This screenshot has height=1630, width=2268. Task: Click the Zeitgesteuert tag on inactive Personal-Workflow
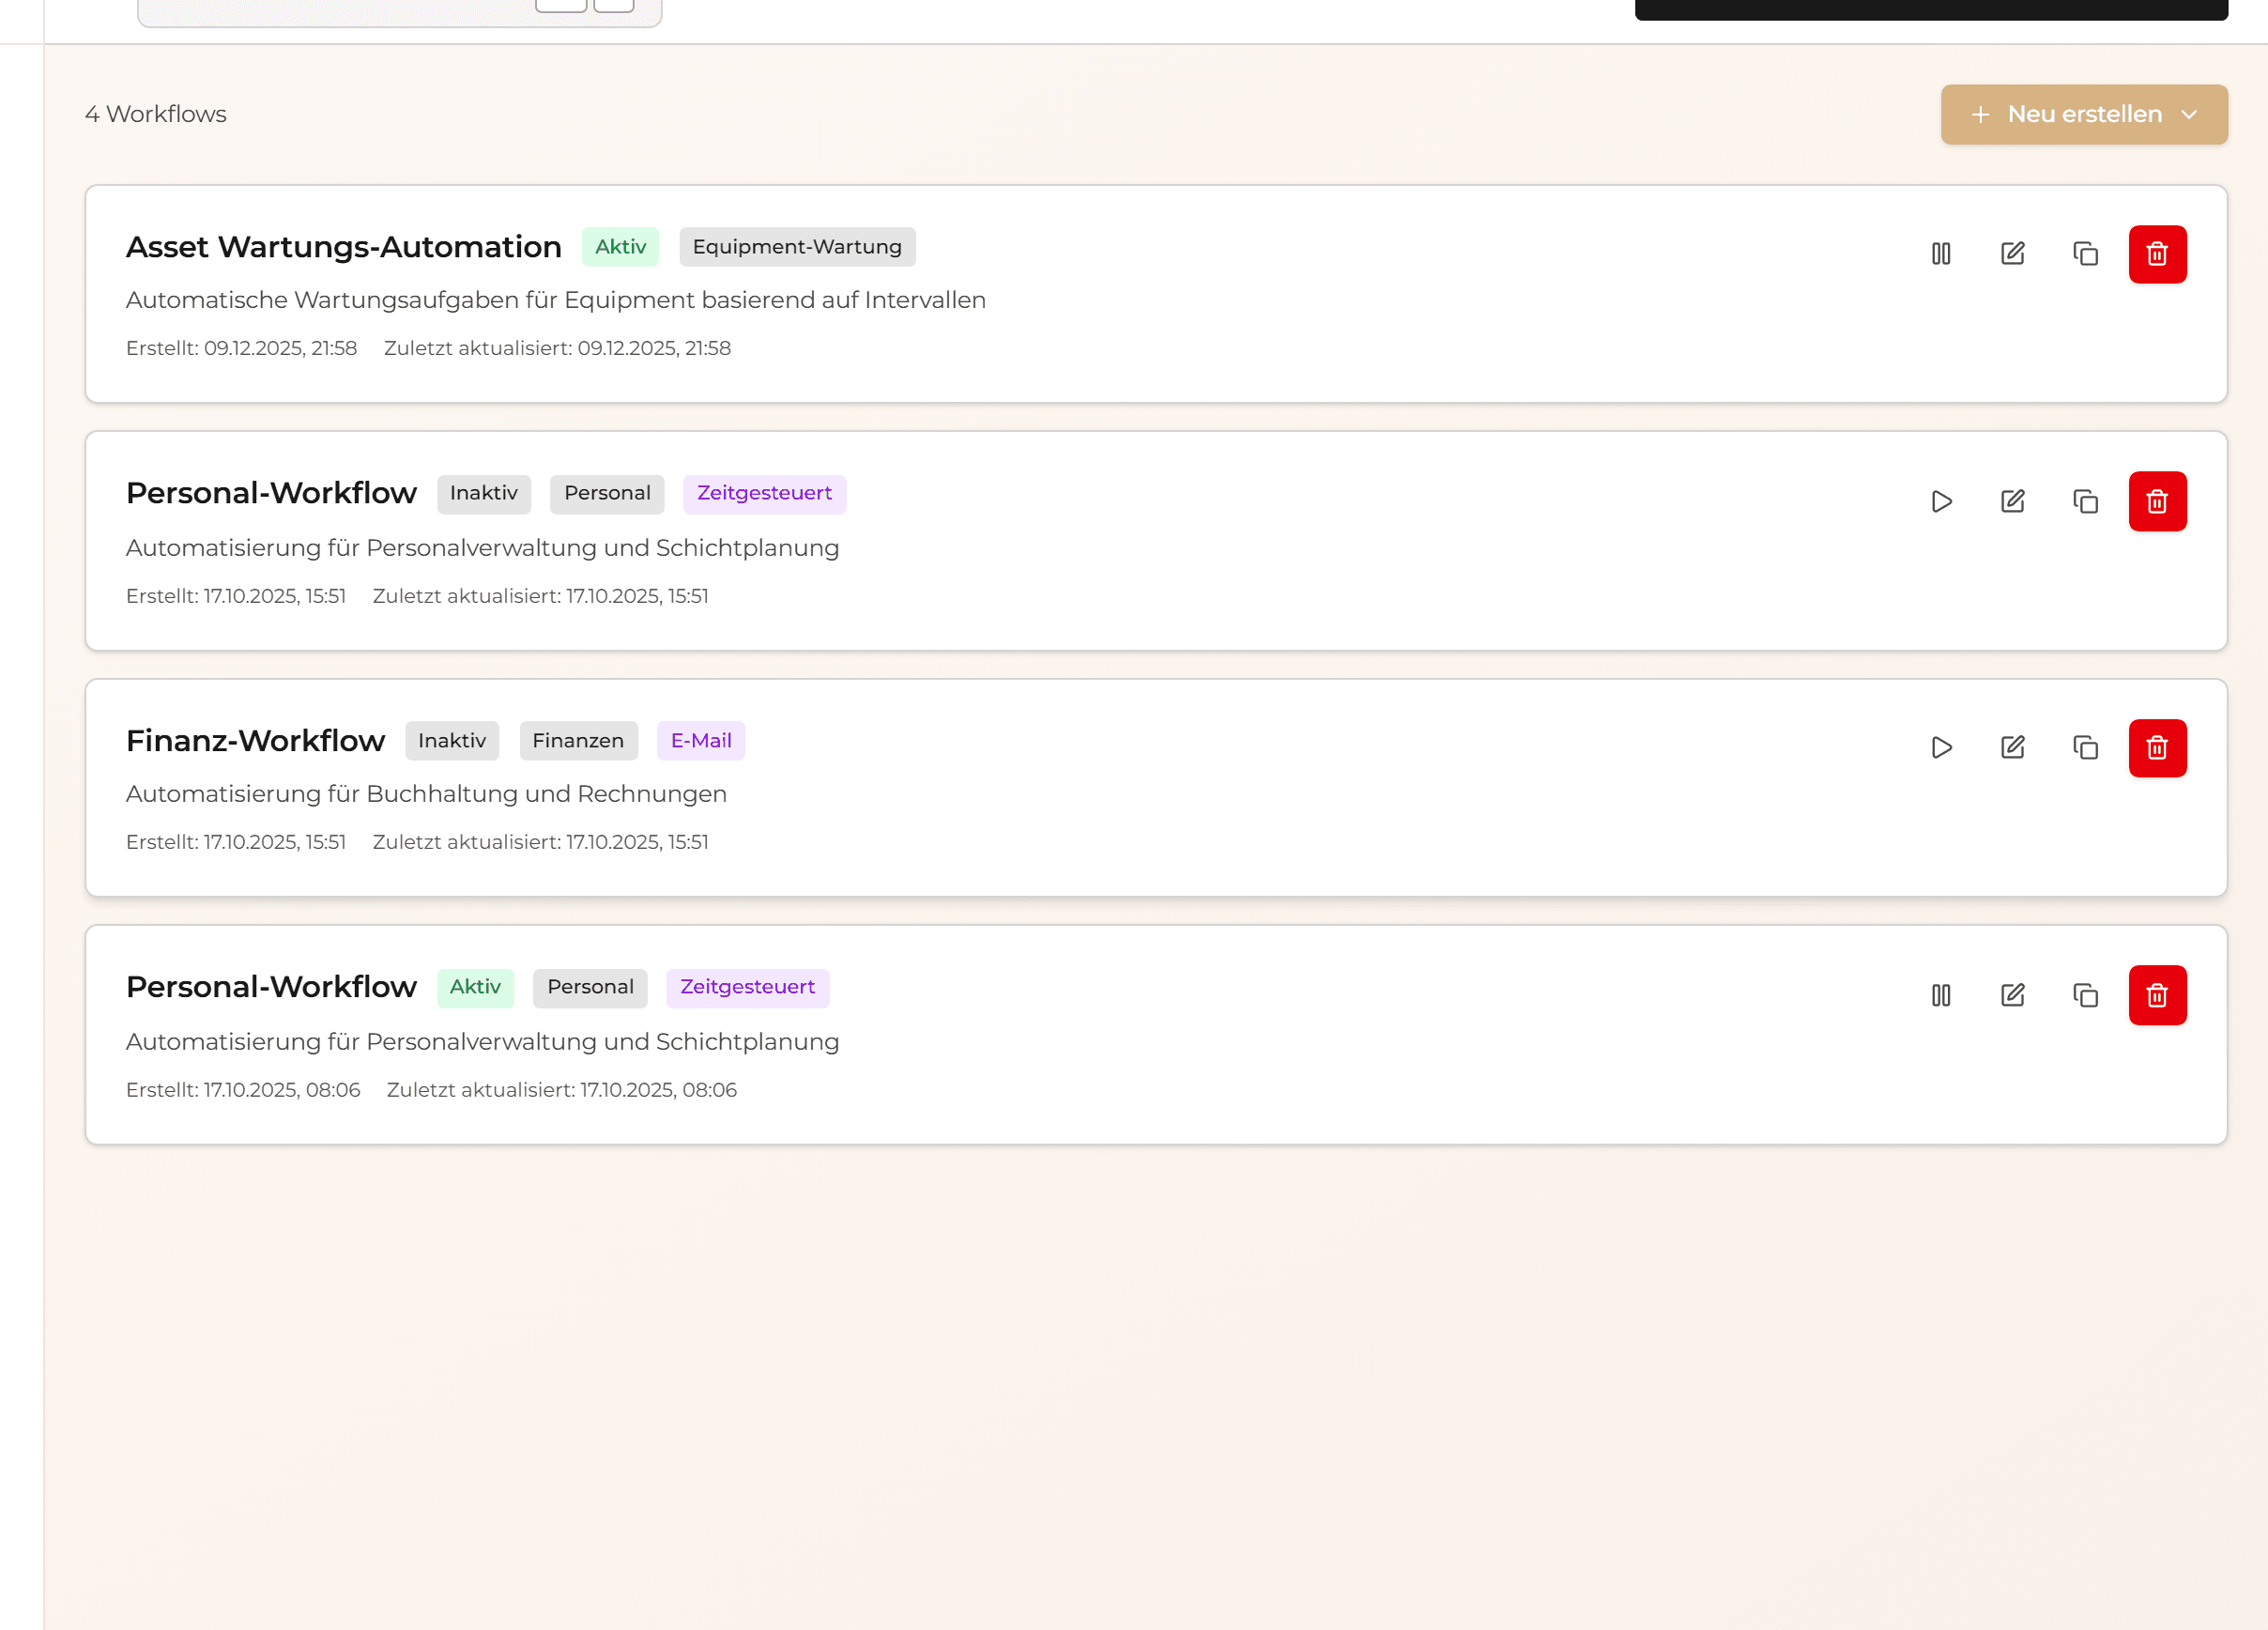[764, 494]
